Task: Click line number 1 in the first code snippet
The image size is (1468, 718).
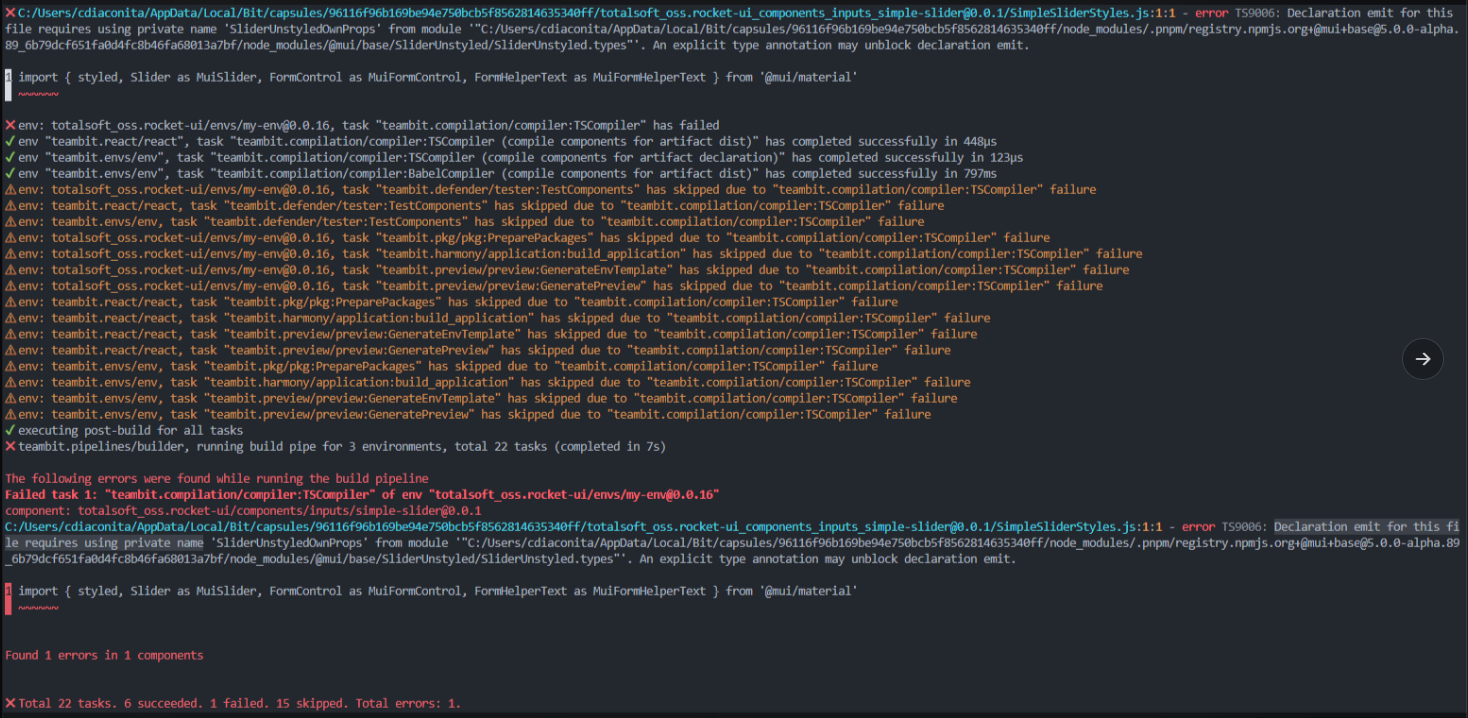Action: click(x=7, y=77)
